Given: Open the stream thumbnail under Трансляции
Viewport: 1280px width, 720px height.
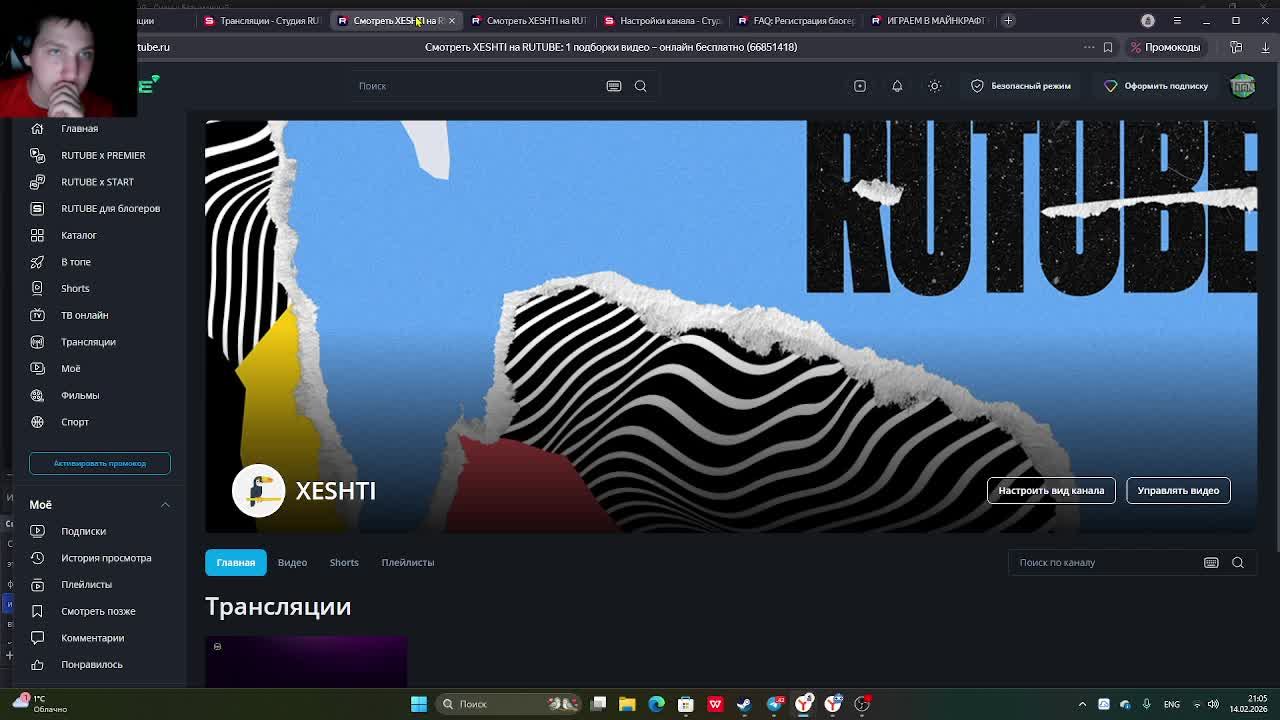Looking at the screenshot, I should tap(306, 662).
